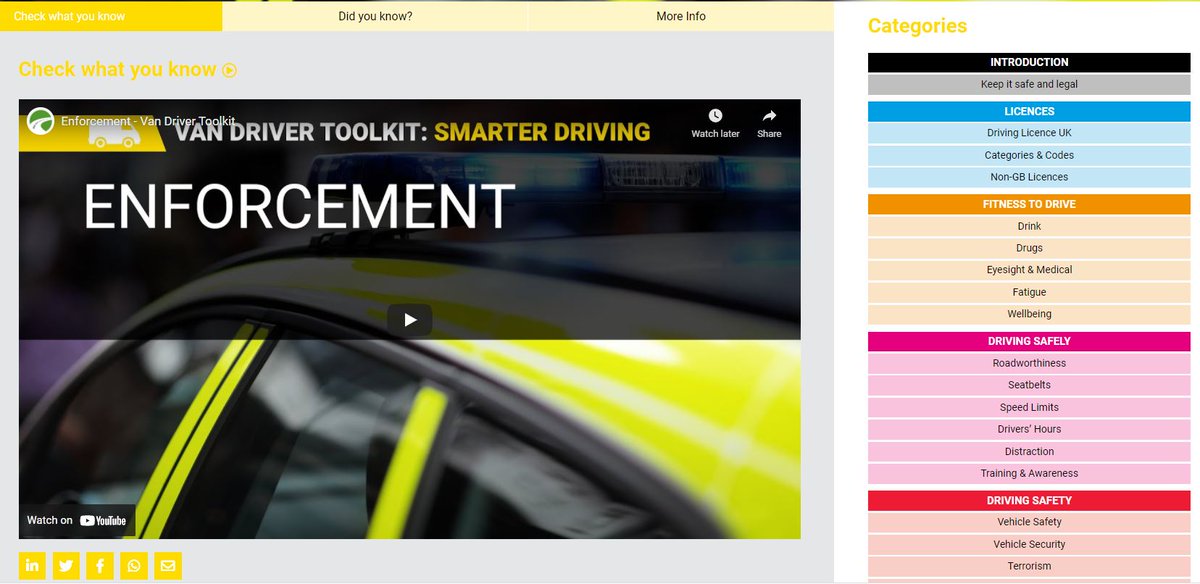Share page via WhatsApp icon
Viewport: 1200px width, 584px height.
[x=134, y=566]
